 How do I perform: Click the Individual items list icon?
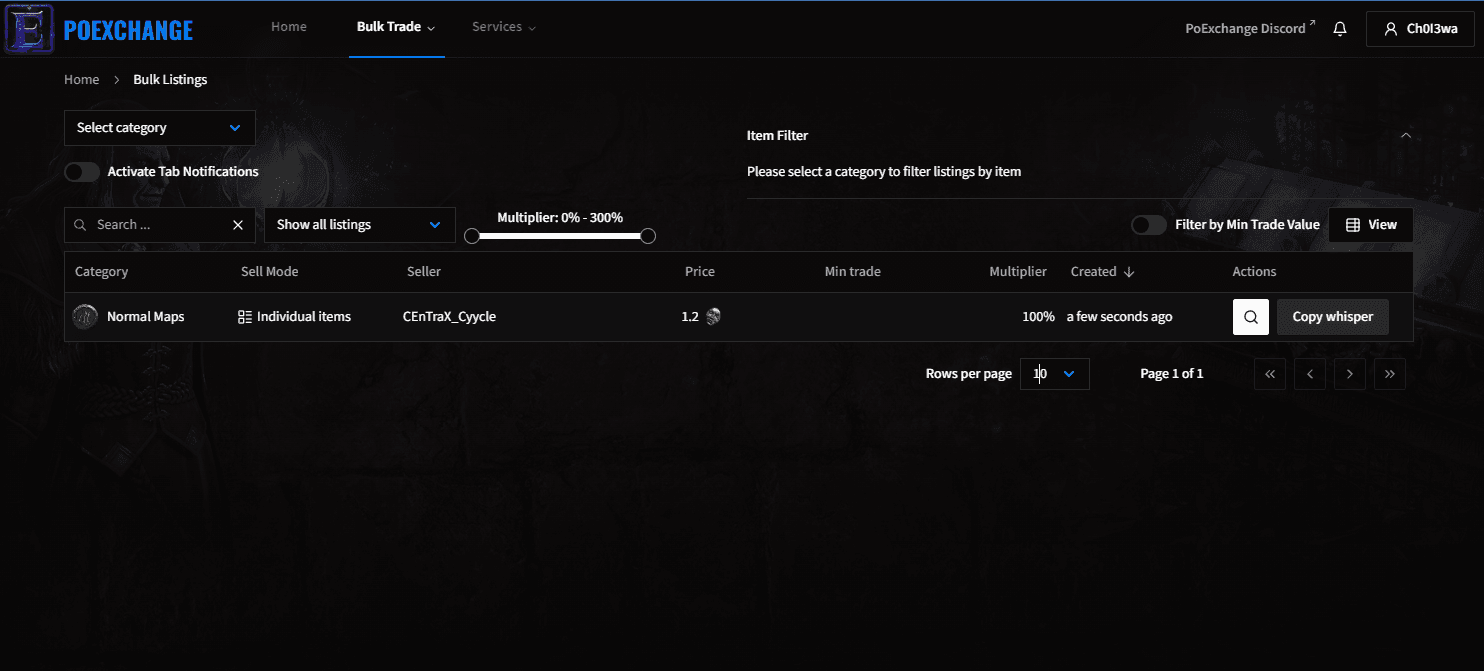(245, 317)
